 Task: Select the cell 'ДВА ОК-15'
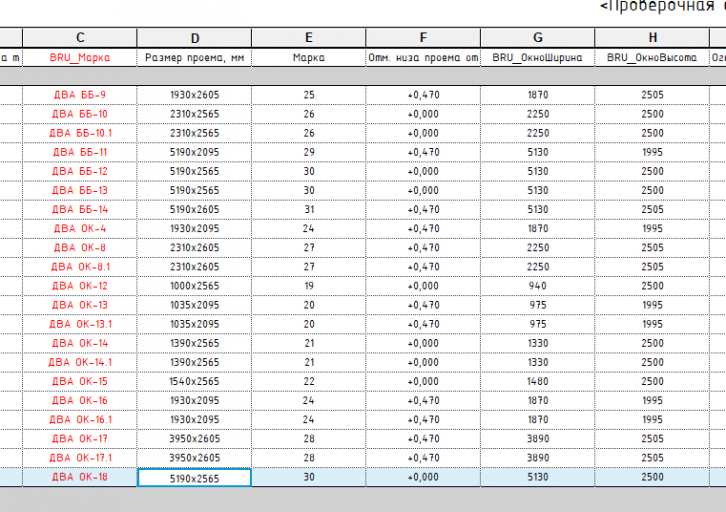[80, 381]
